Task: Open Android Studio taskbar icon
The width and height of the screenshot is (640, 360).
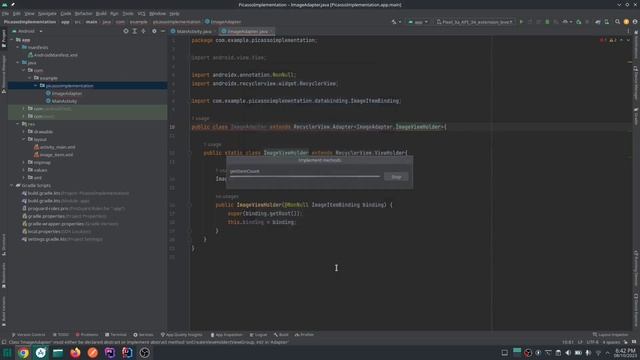Action: 41,353
